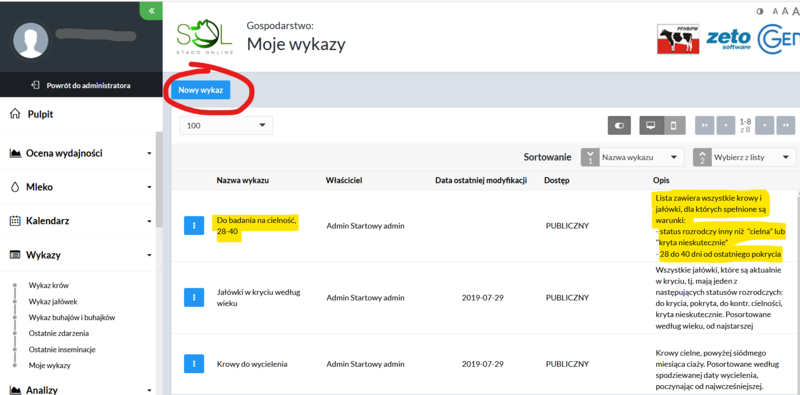Open Ostatnie inseminacje submenu item

[x=62, y=350]
